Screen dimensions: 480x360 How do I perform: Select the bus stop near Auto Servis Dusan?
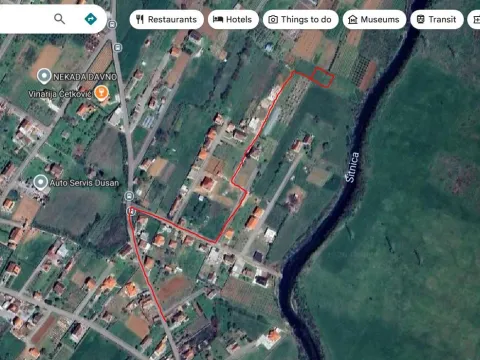[129, 196]
